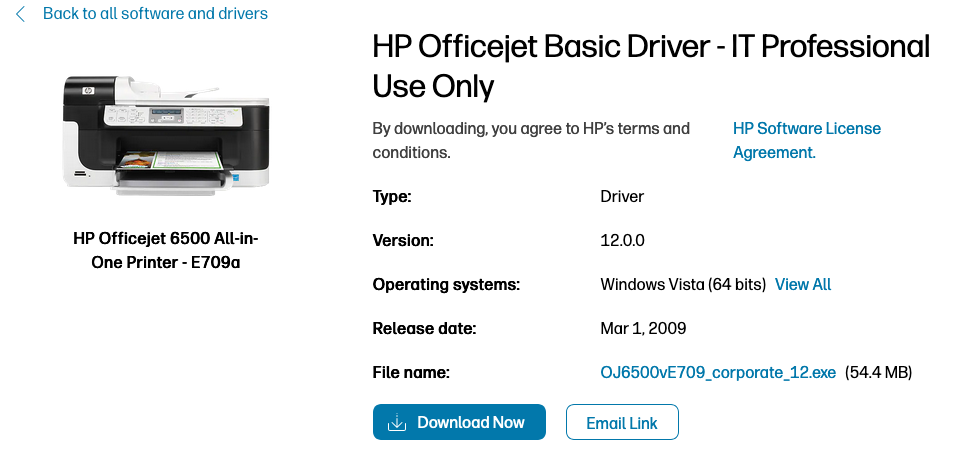Screen dimensions: 953x457
Task: Click the 54.4 MB file size text
Action: tap(879, 373)
